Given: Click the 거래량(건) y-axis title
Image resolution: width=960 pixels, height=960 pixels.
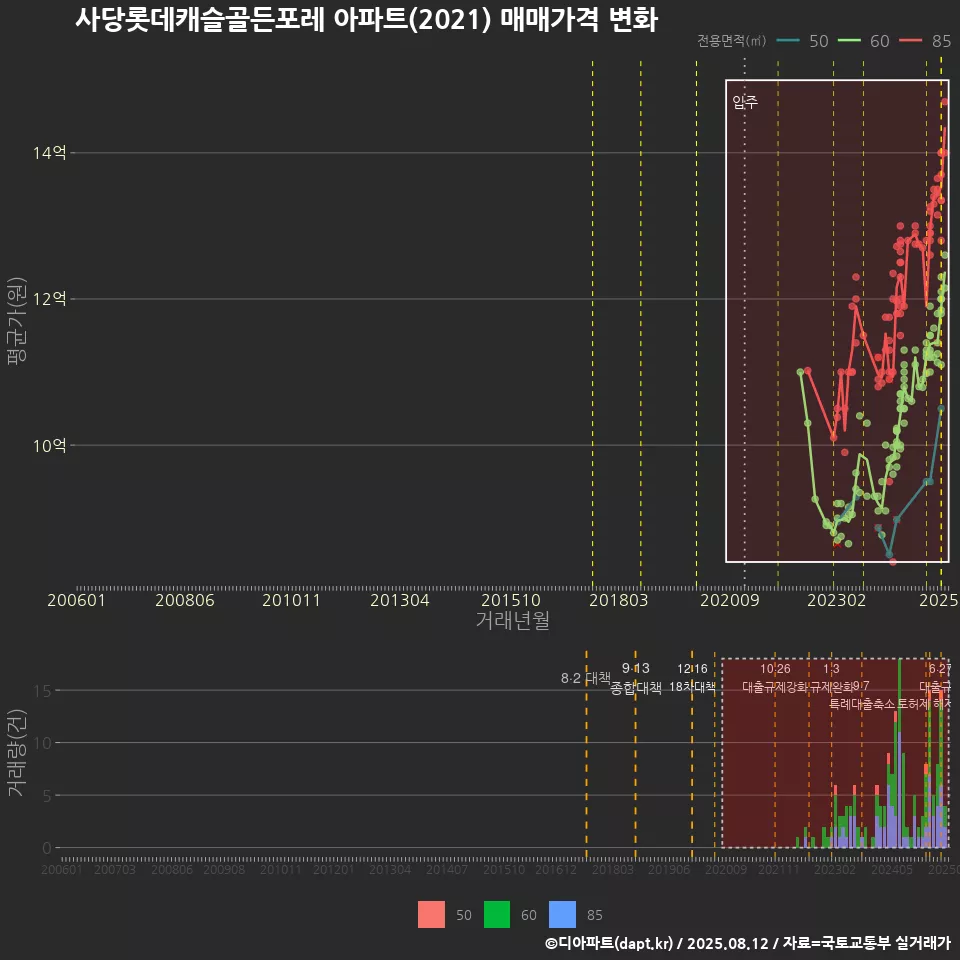Looking at the screenshot, I should tap(17, 752).
